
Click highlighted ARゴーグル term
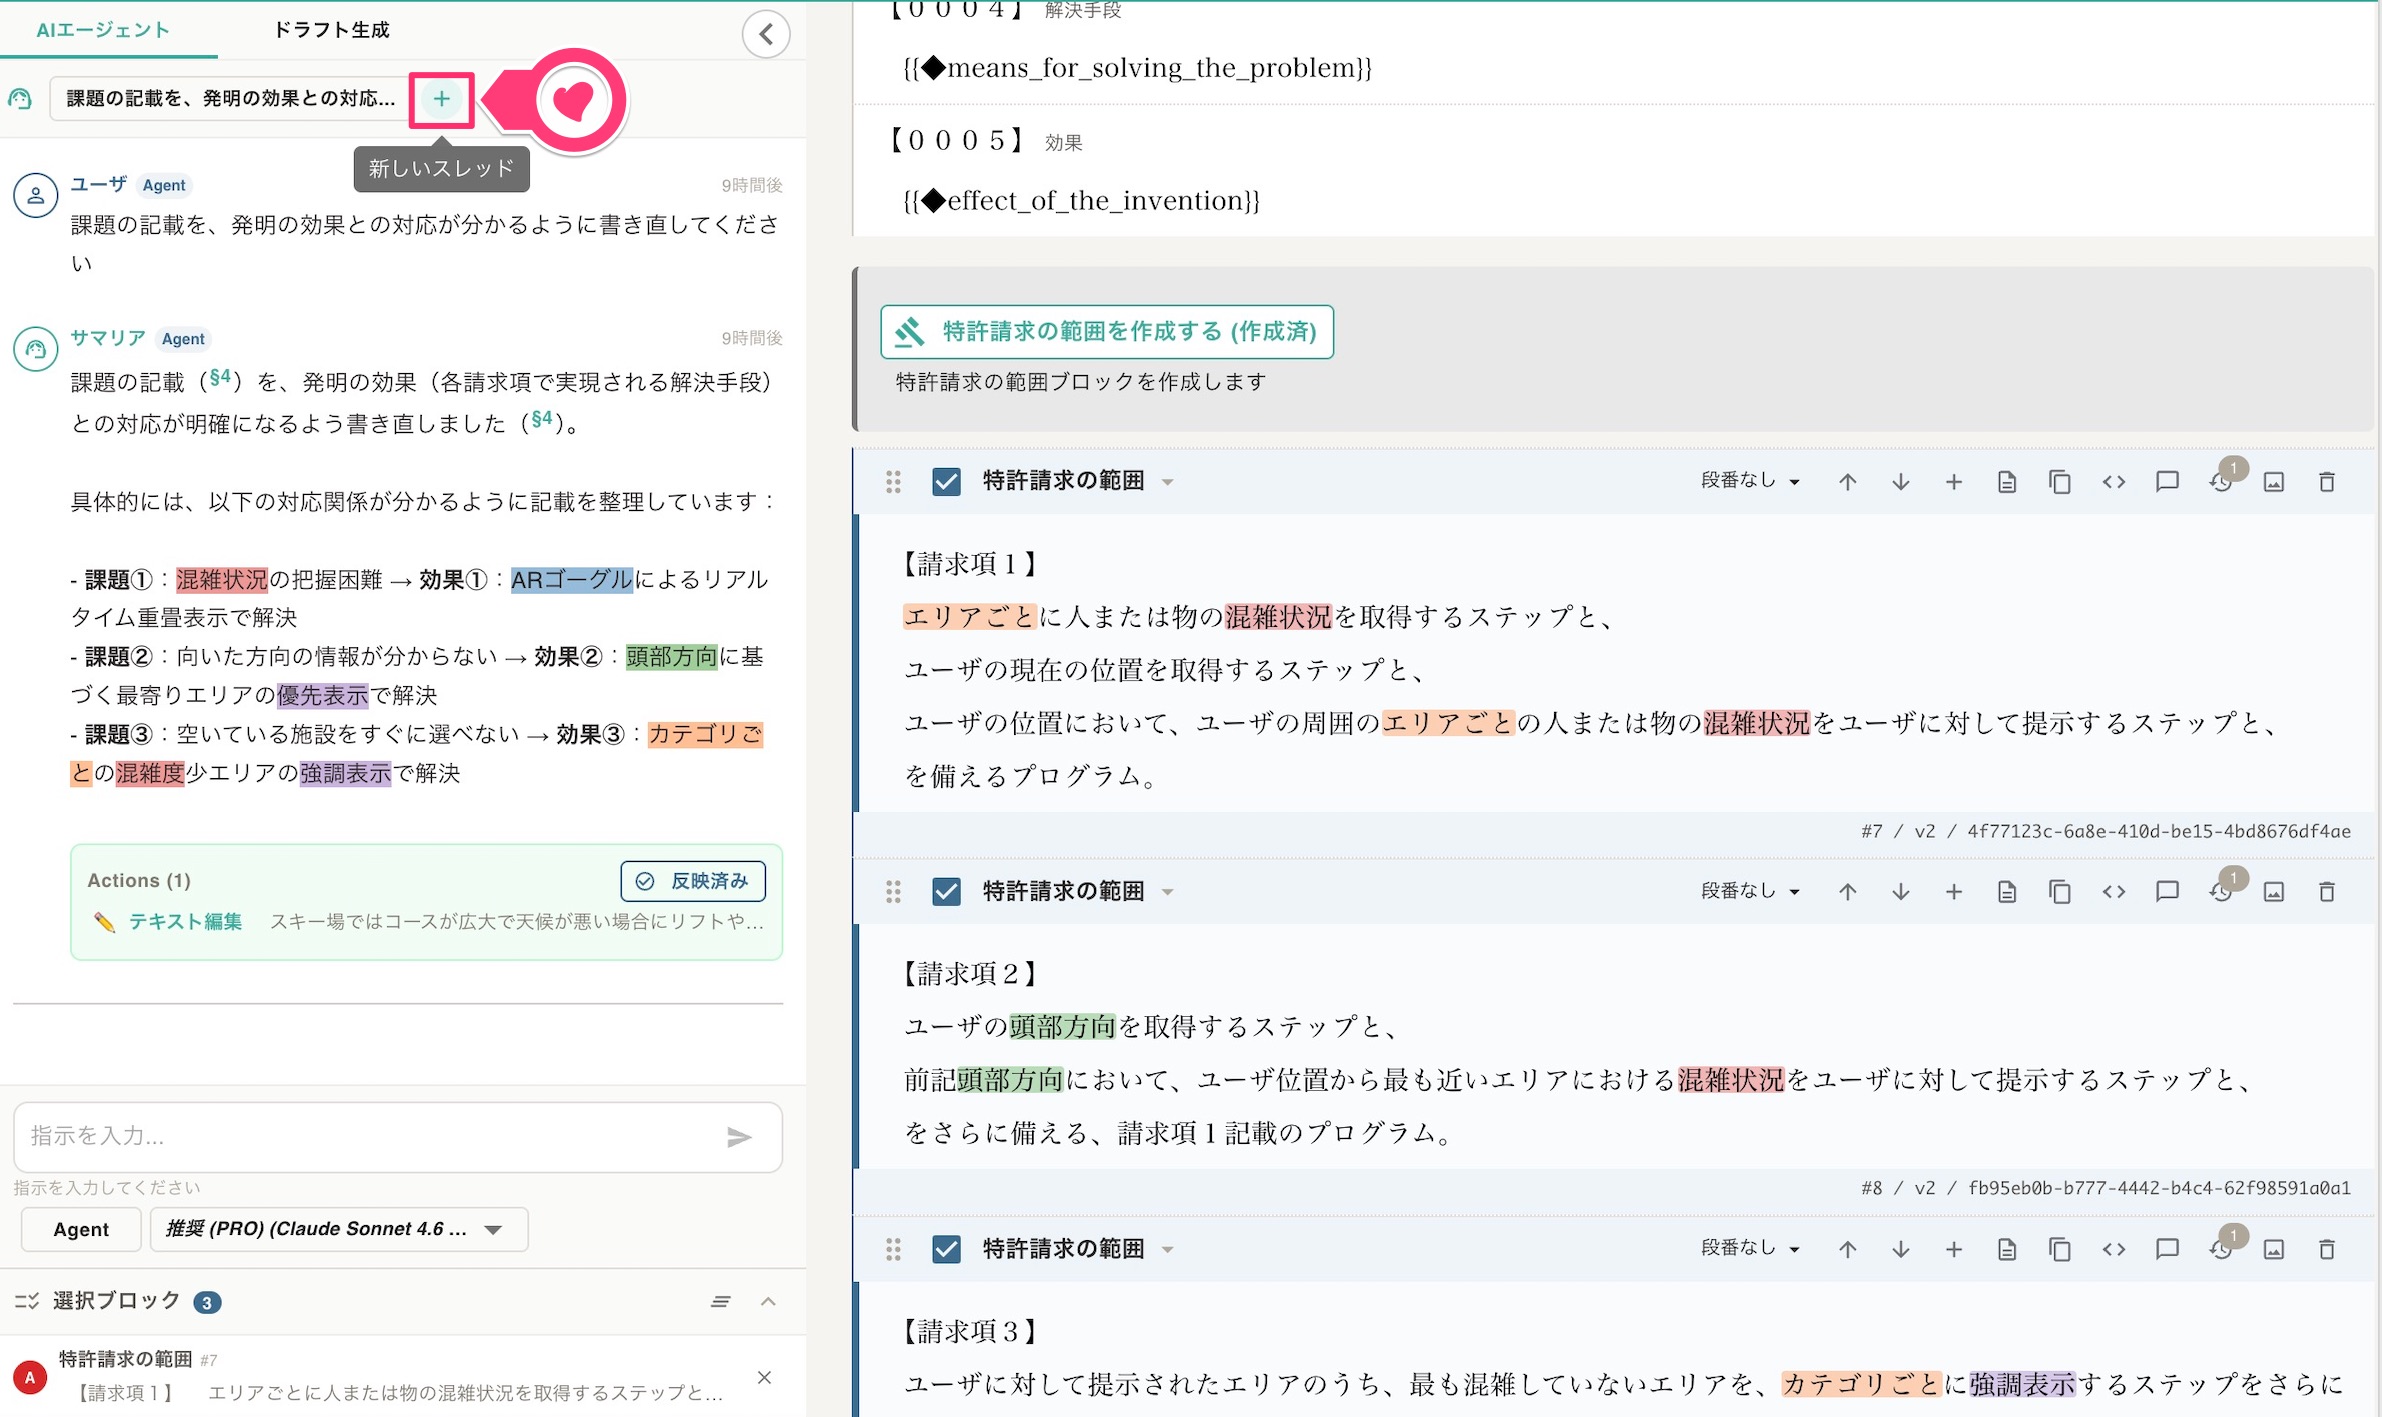(572, 580)
